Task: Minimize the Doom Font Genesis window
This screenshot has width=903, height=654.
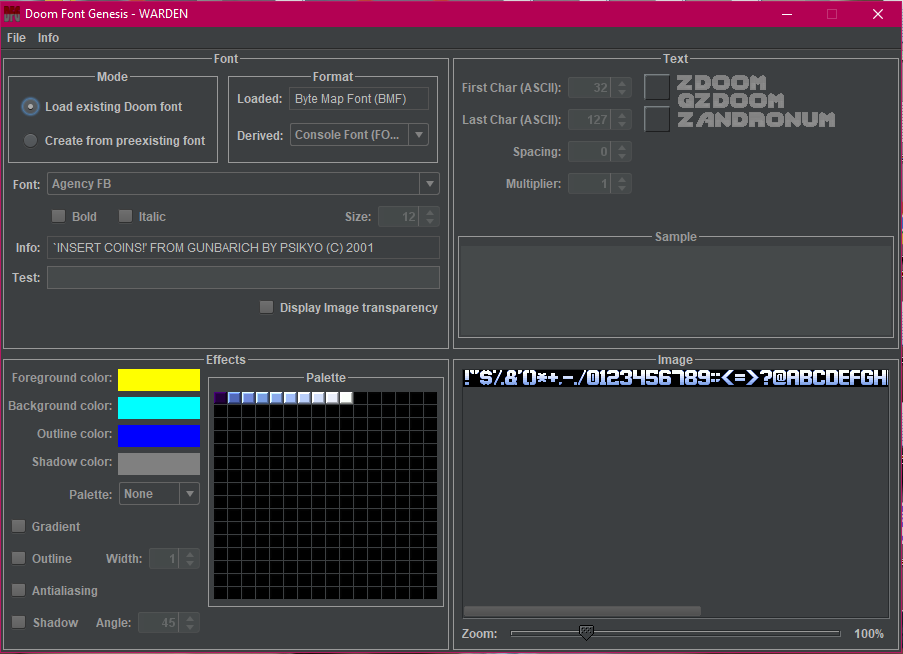Action: 787,14
